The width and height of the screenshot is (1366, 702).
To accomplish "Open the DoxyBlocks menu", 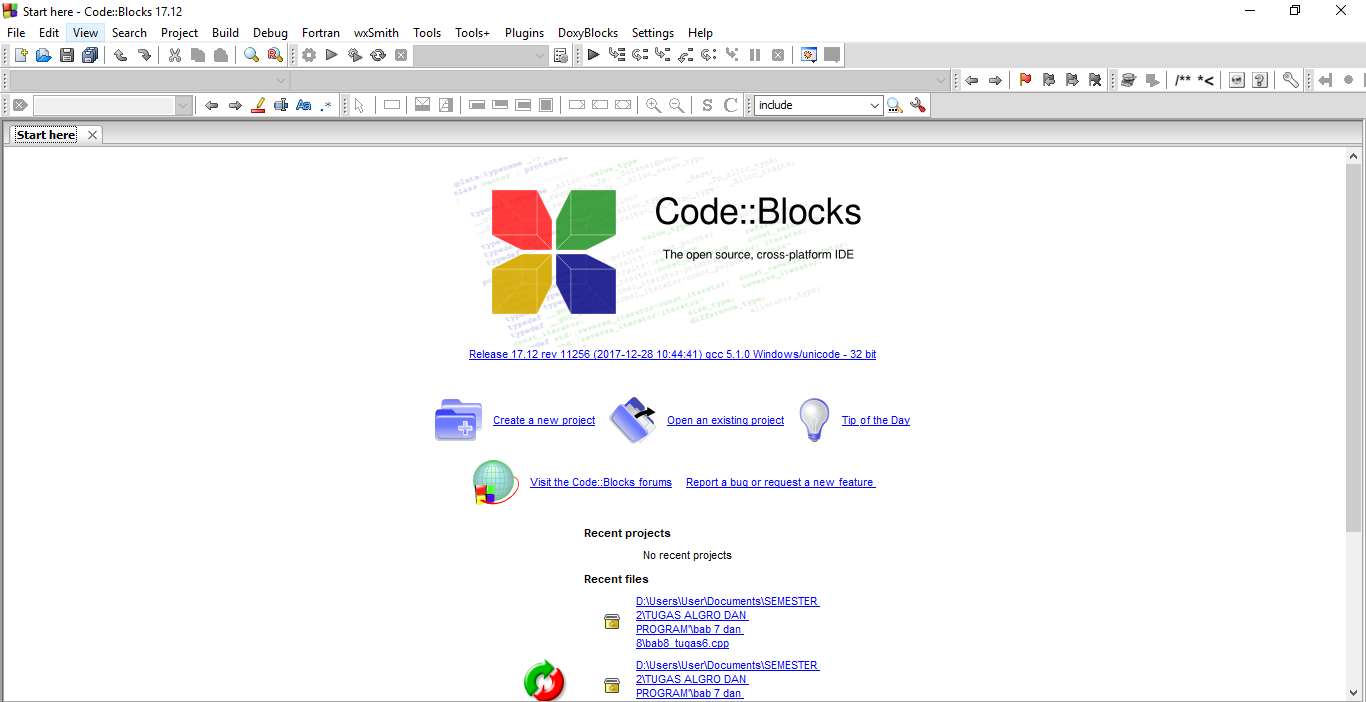I will coord(588,32).
